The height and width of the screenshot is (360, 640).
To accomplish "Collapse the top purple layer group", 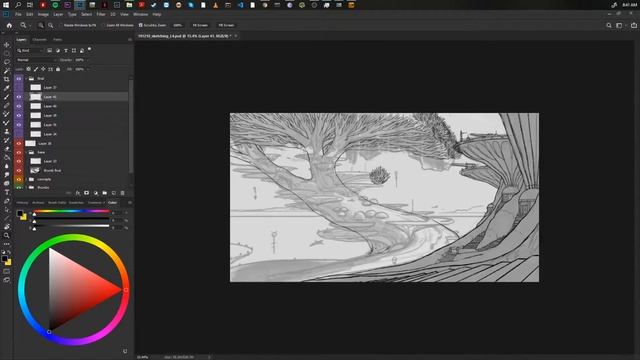I will pyautogui.click(x=27, y=78).
